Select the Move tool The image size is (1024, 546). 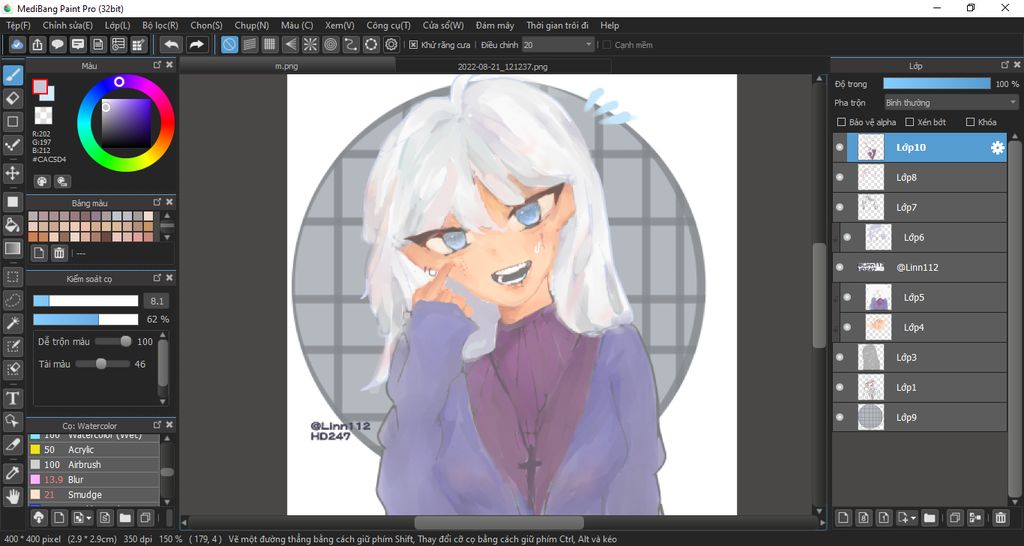(x=12, y=173)
